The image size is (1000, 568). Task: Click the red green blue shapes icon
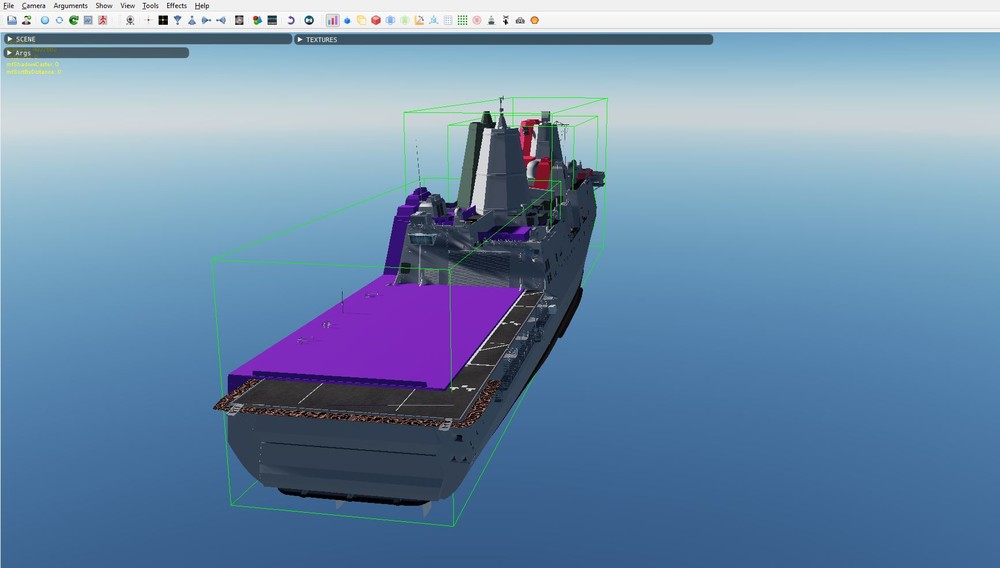tap(257, 20)
